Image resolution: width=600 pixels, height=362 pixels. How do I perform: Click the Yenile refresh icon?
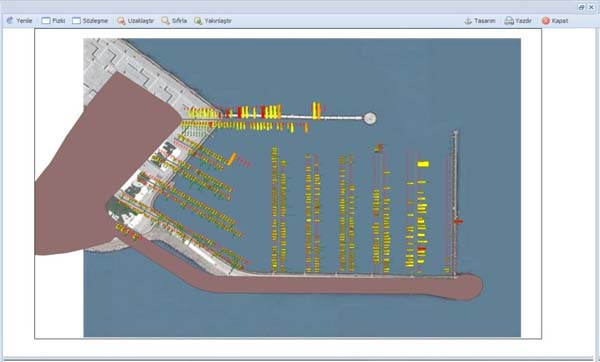[10, 21]
